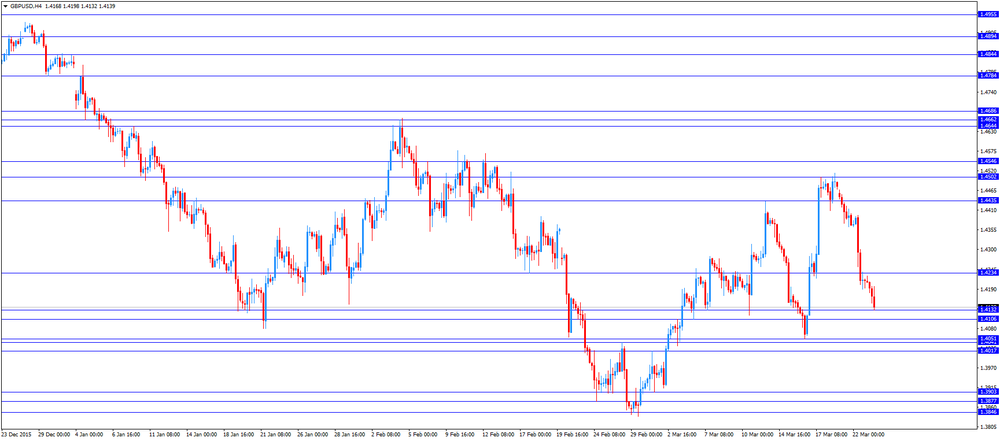Select the 1.4051 price level label
This screenshot has height=441, width=1000.
pyautogui.click(x=987, y=338)
